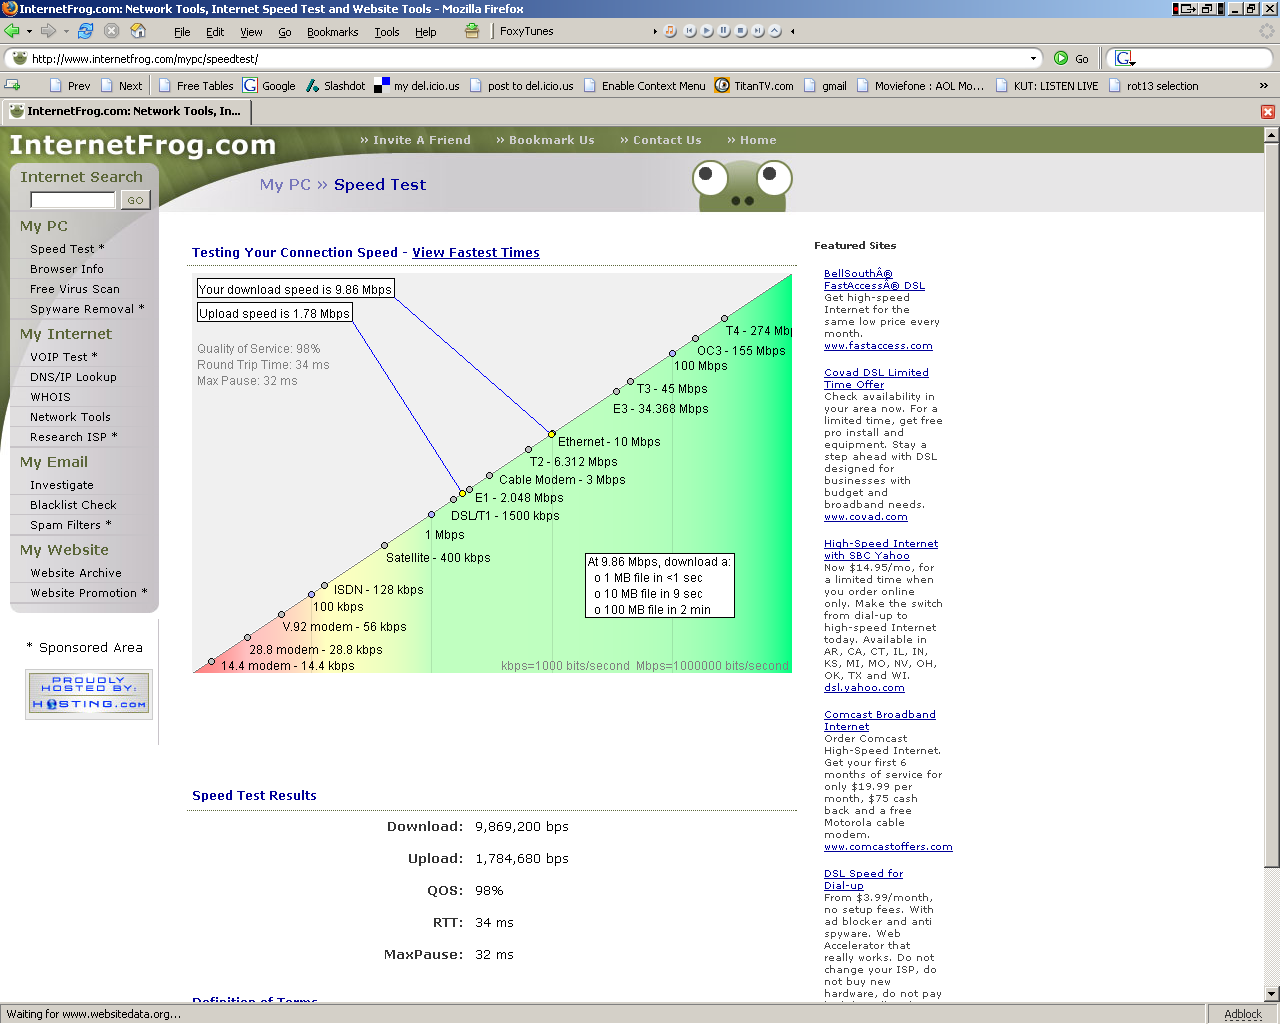Click the Stop loading icon
This screenshot has height=1024, width=1280.
coord(112,31)
